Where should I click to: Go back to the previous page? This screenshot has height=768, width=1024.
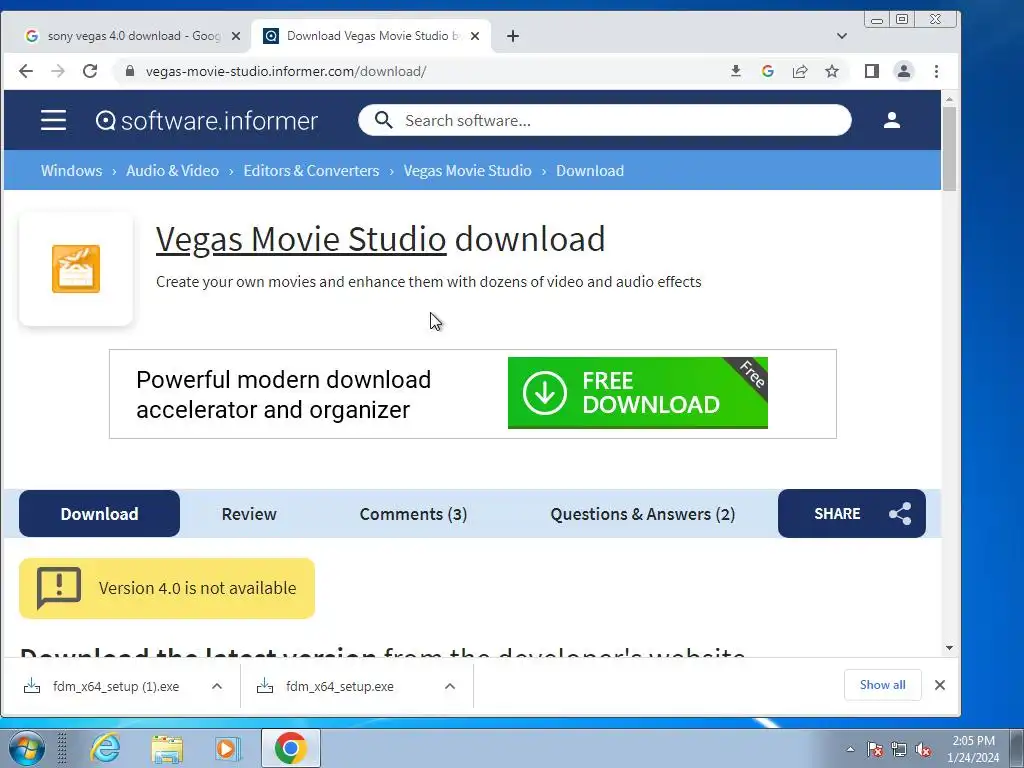(25, 71)
